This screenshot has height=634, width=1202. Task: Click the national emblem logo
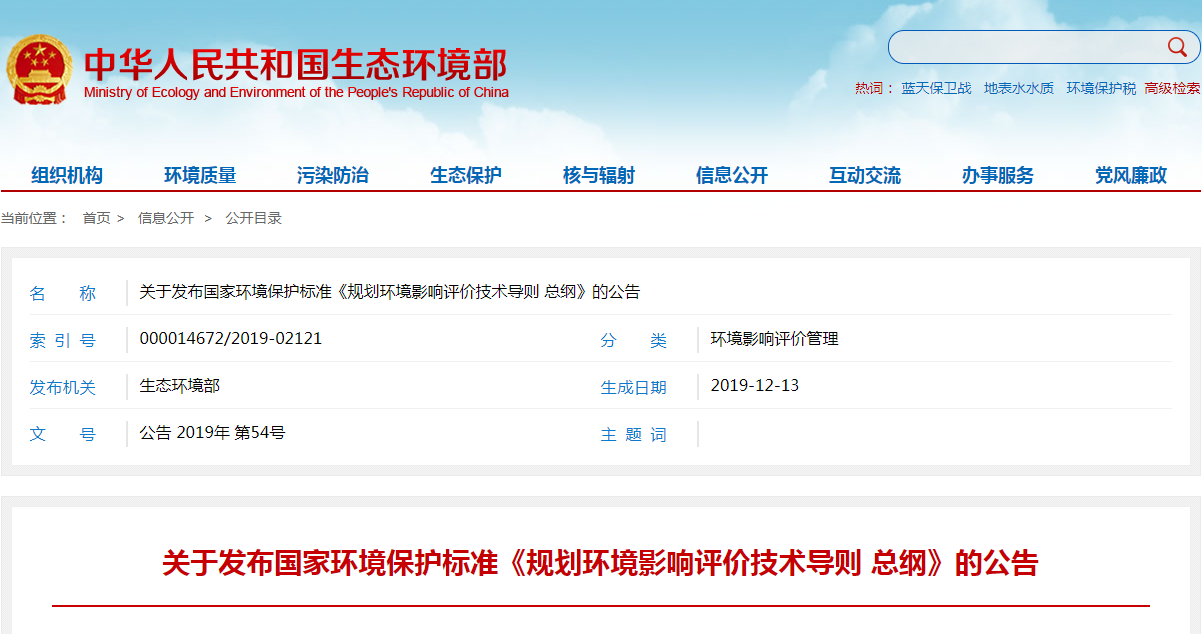38,65
